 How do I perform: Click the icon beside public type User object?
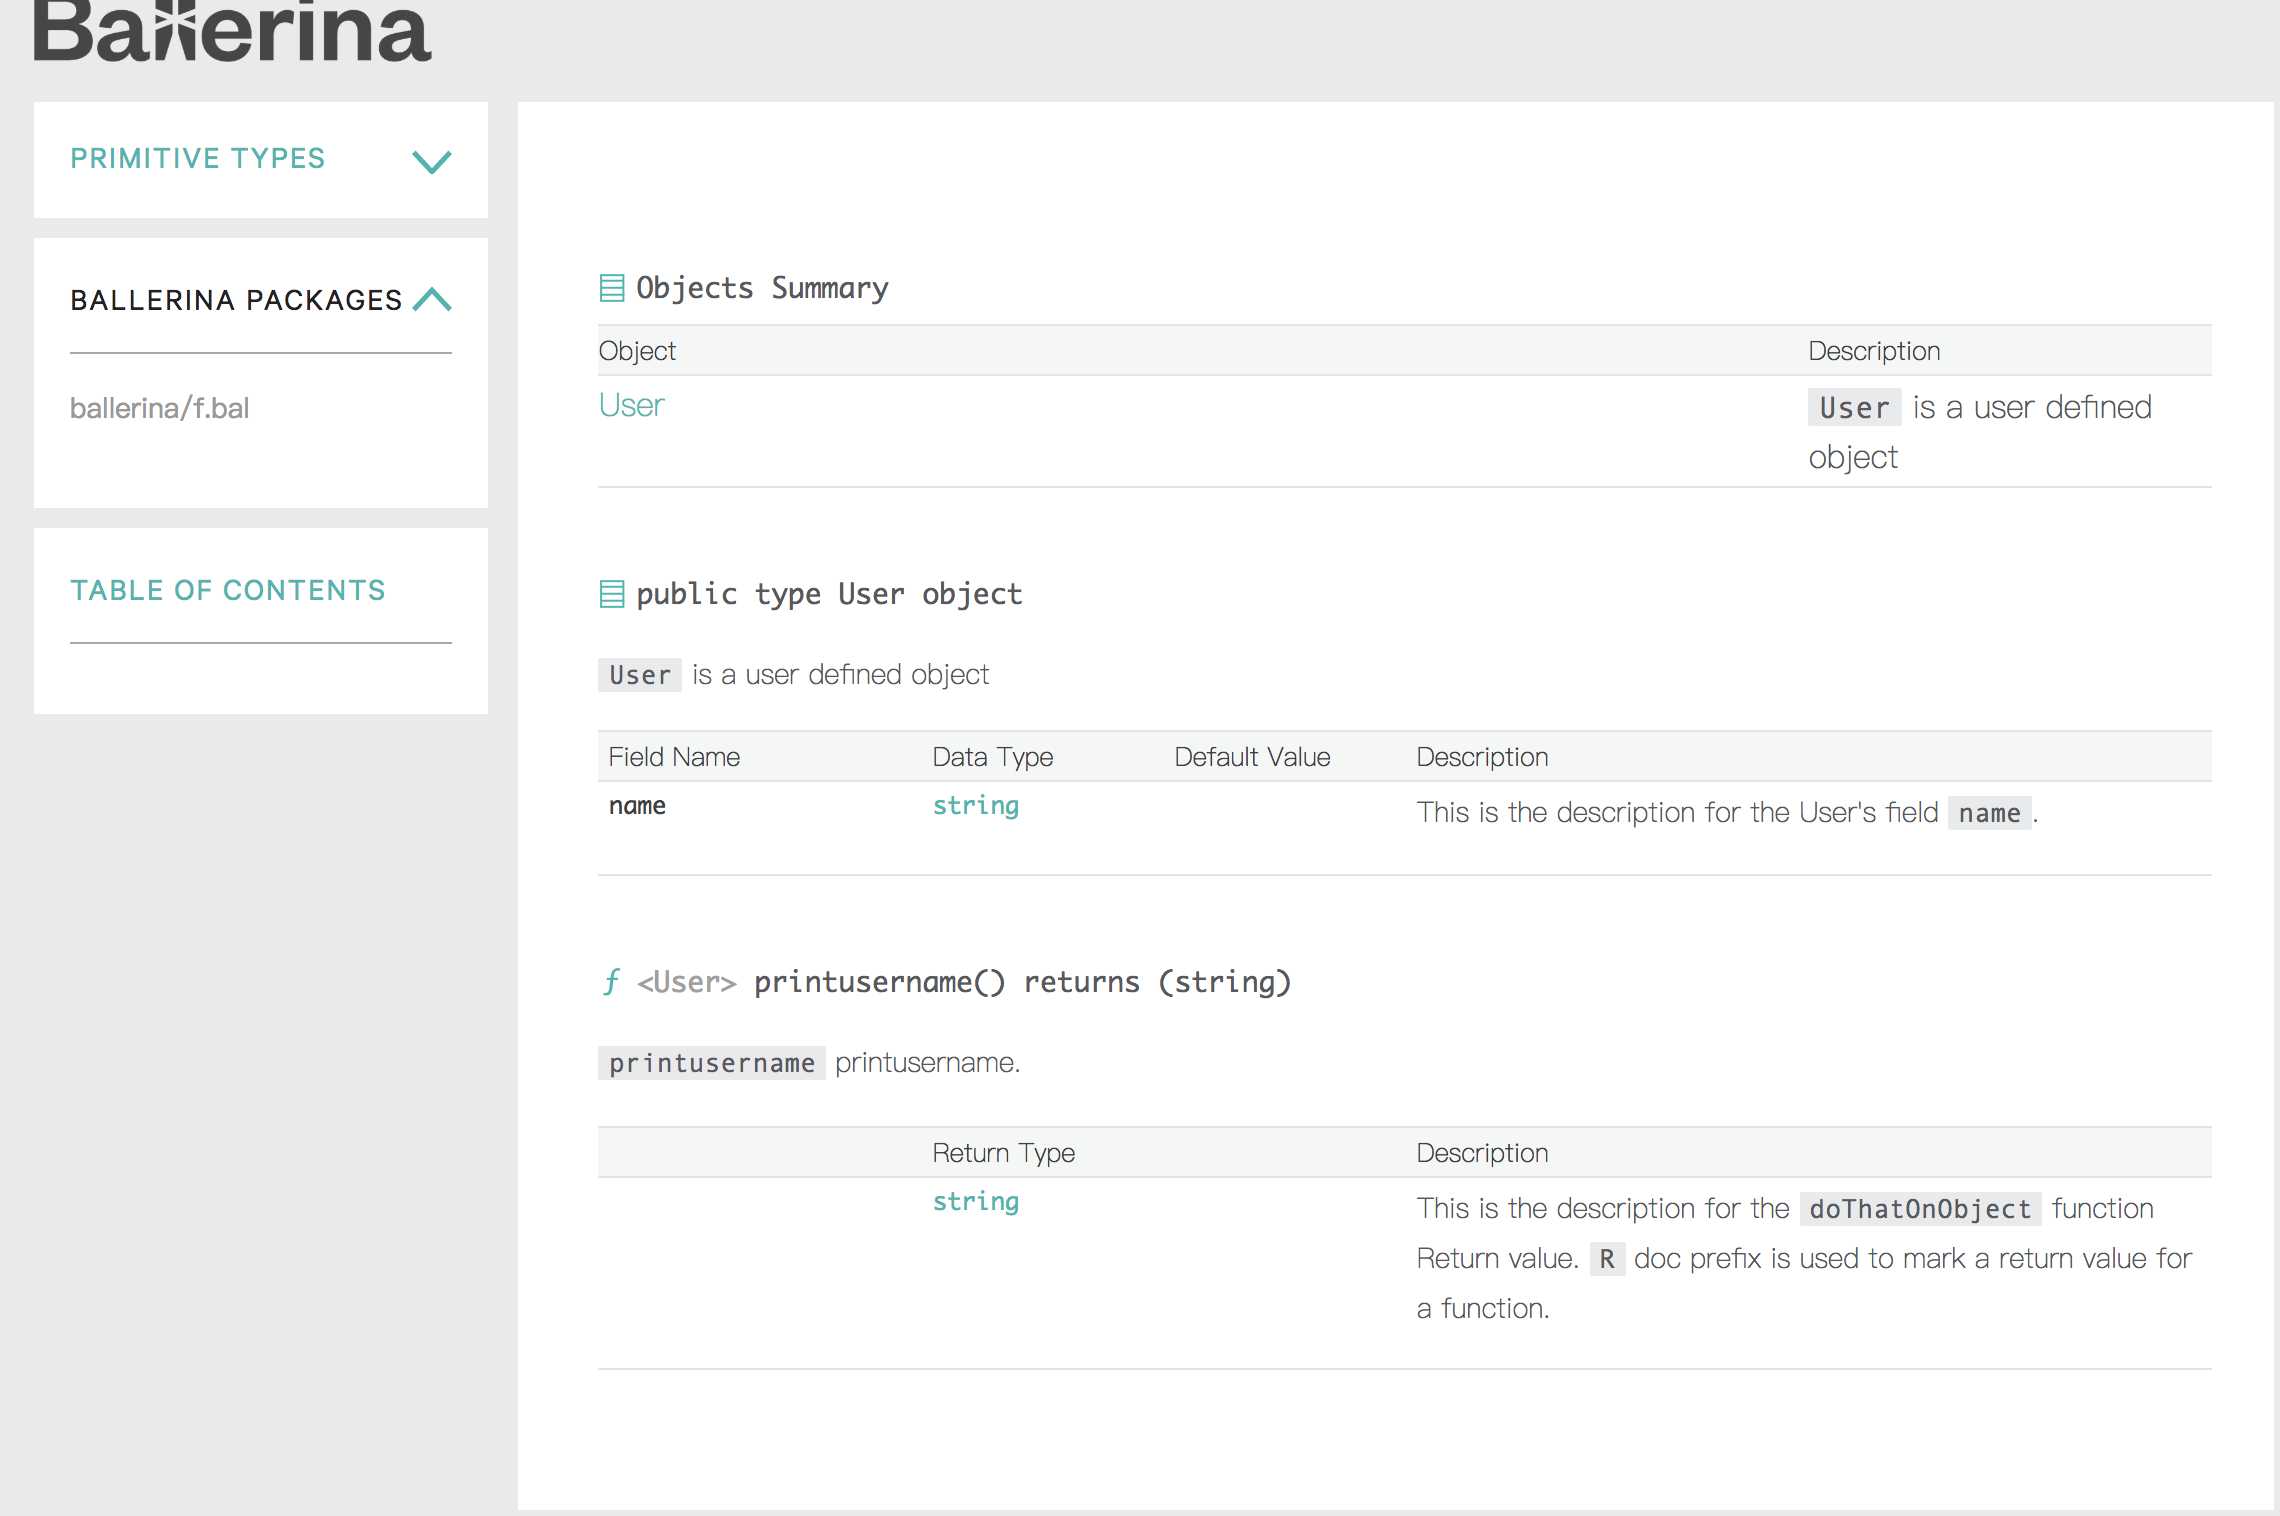[x=611, y=594]
